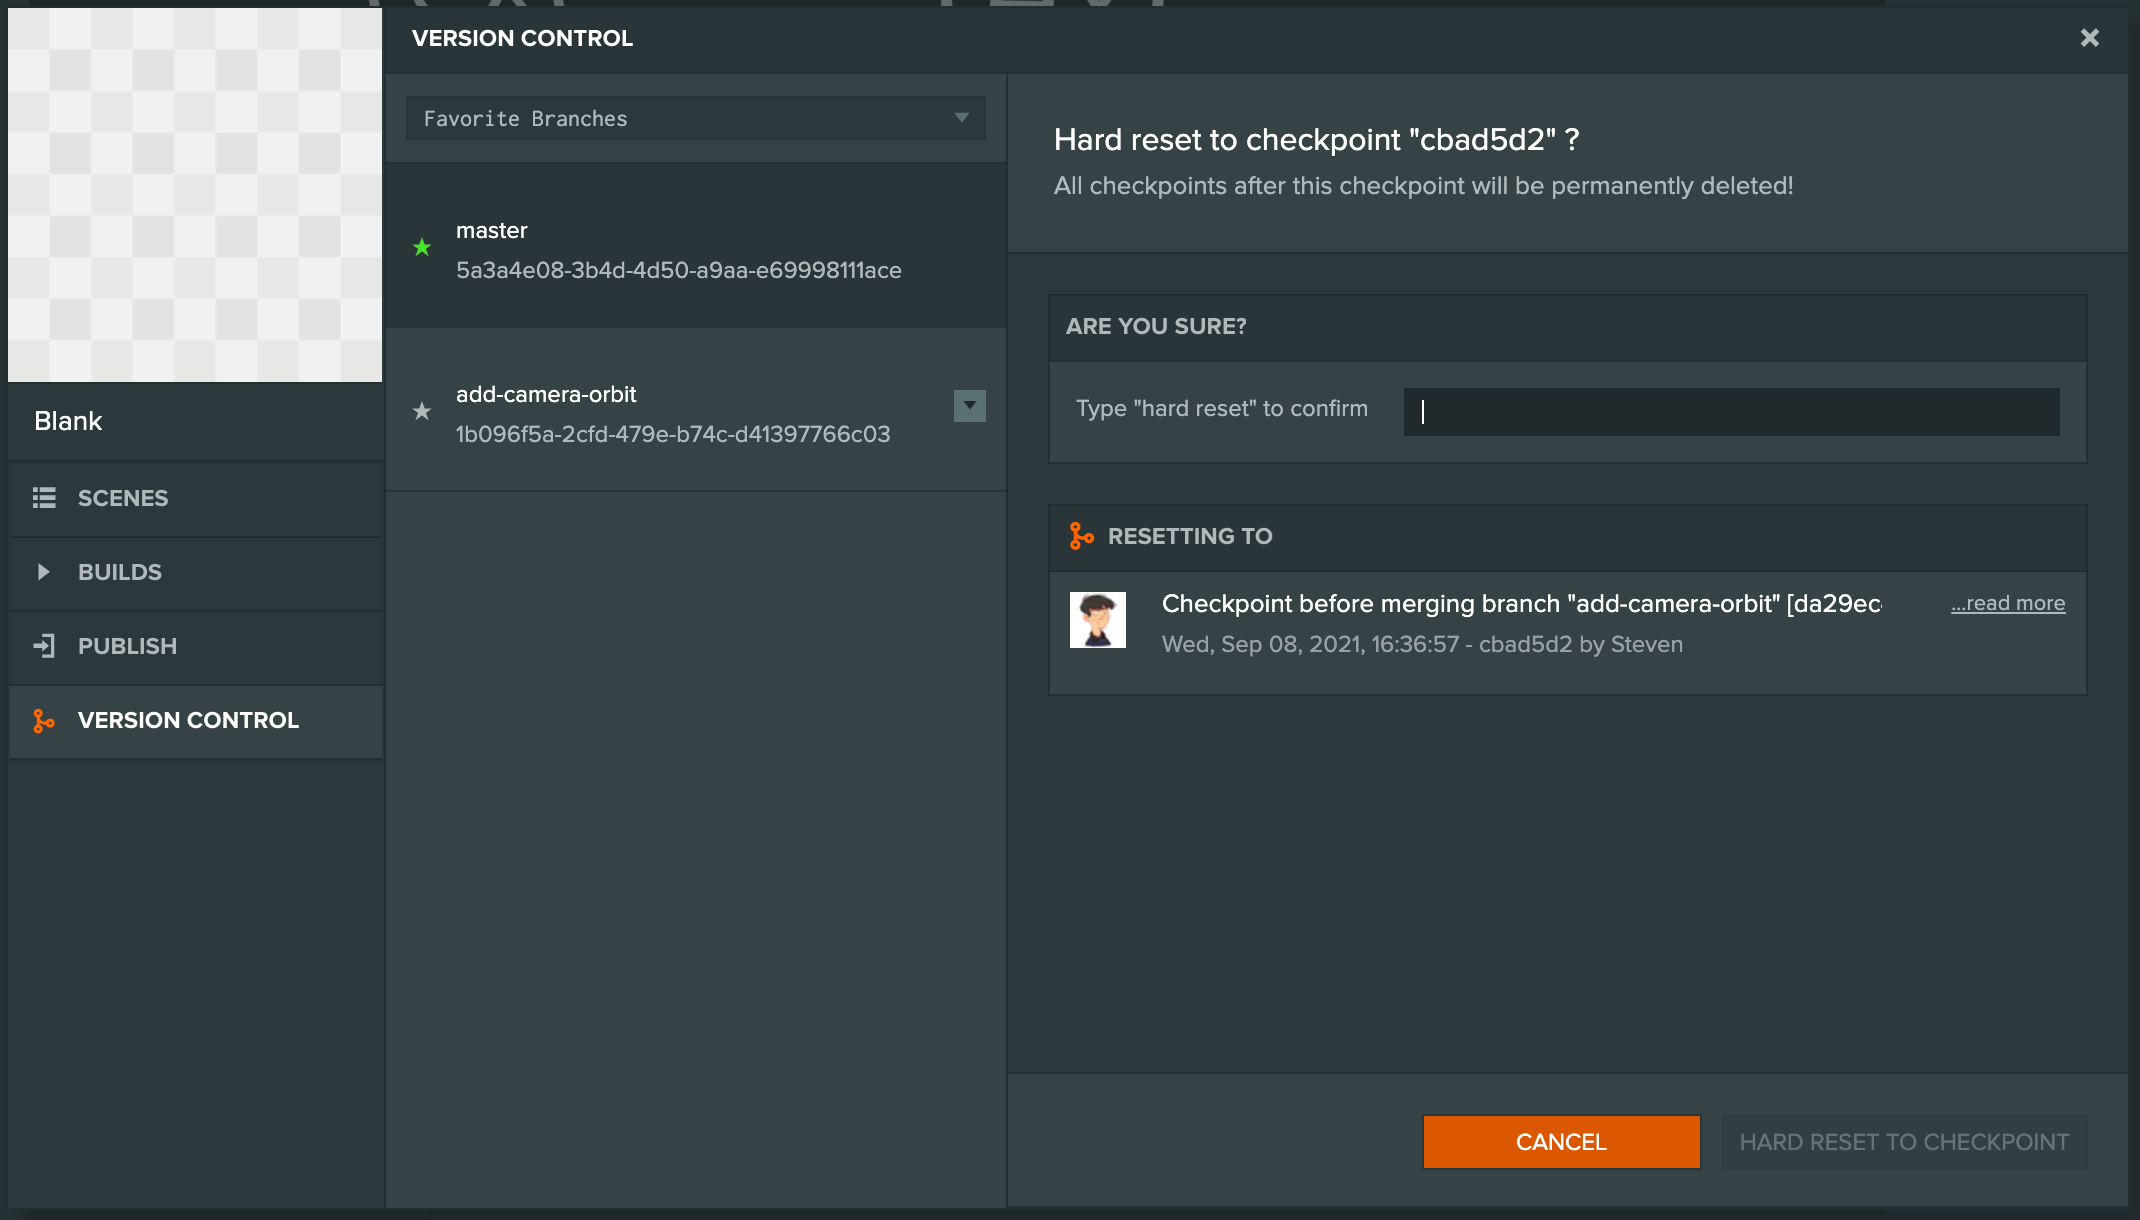Click the Builds play arrow icon
Viewport: 2140px width, 1220px height.
pos(43,572)
